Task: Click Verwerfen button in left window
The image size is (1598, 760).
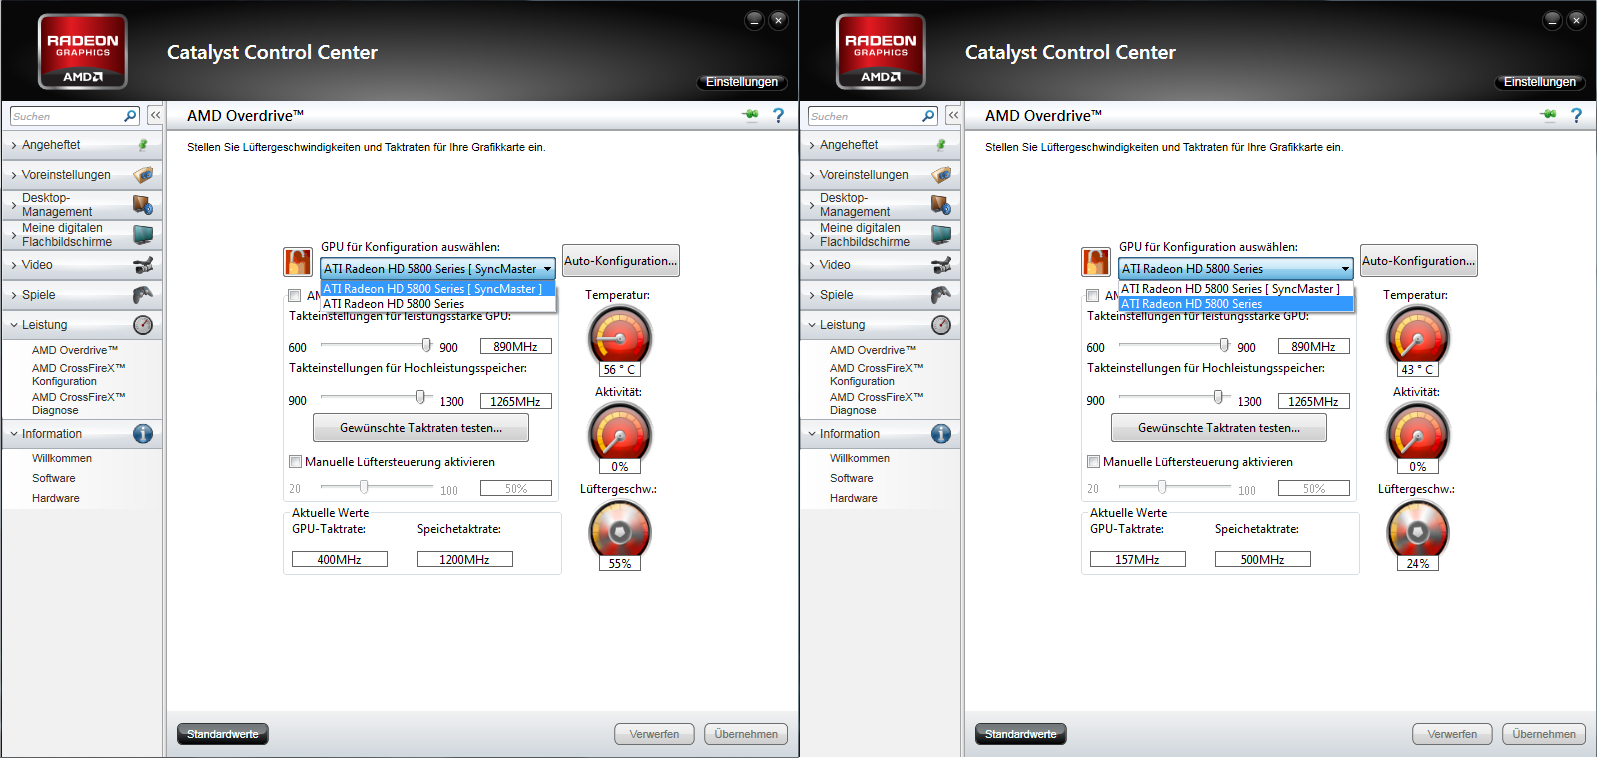Action: point(654,734)
